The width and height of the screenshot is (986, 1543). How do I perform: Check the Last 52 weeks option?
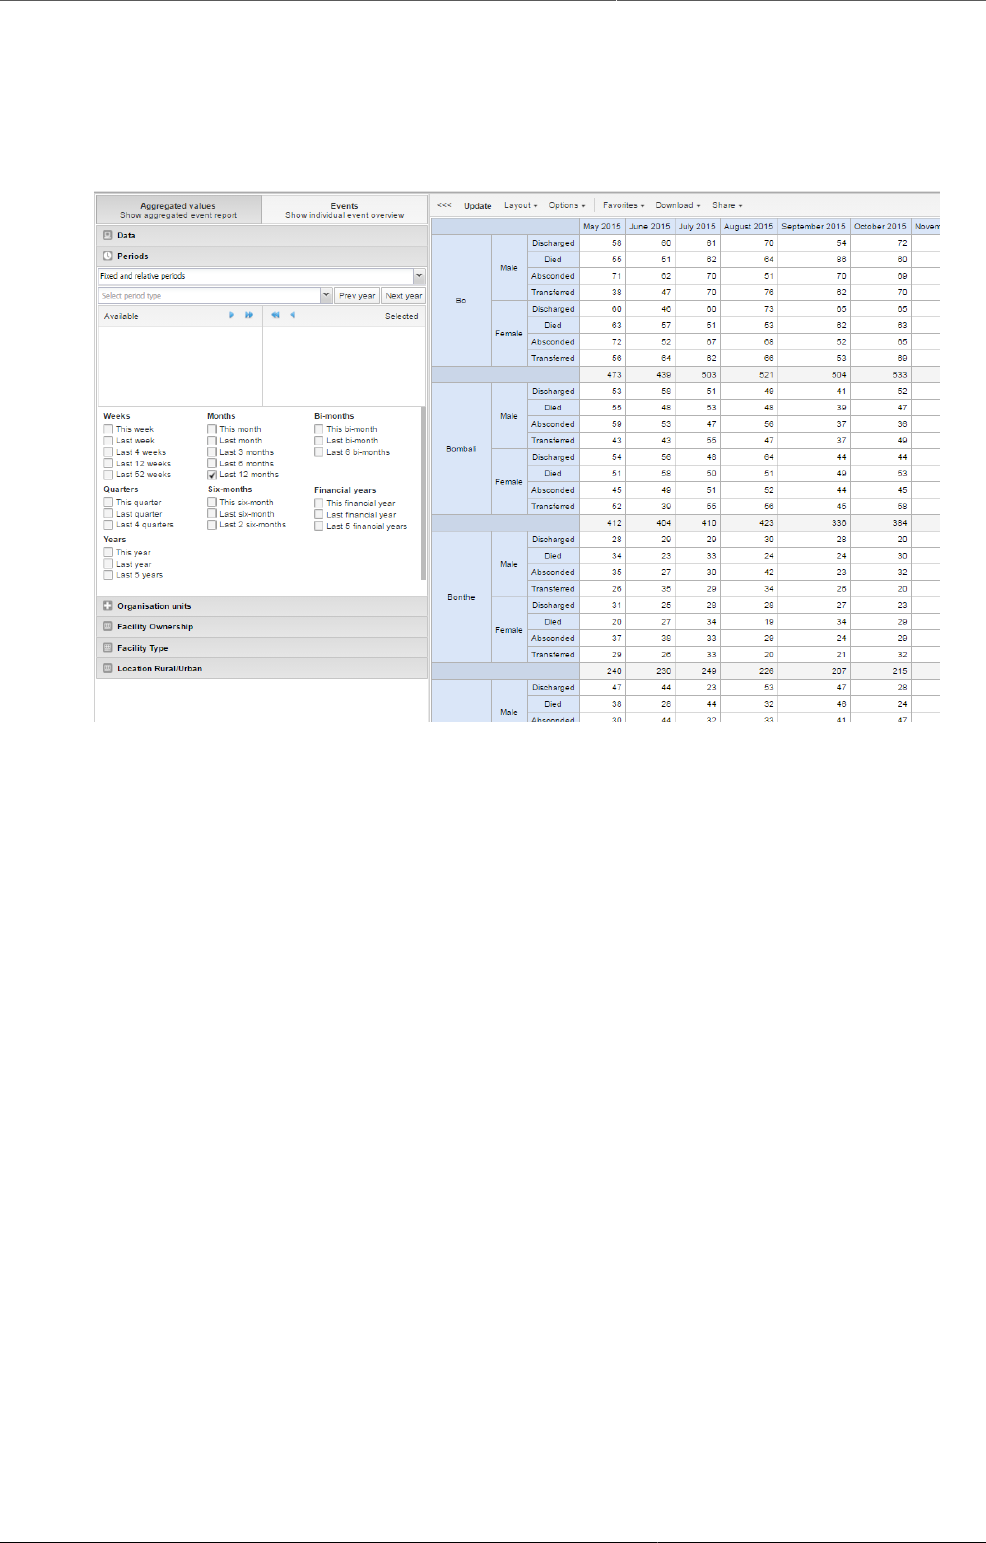click(108, 475)
